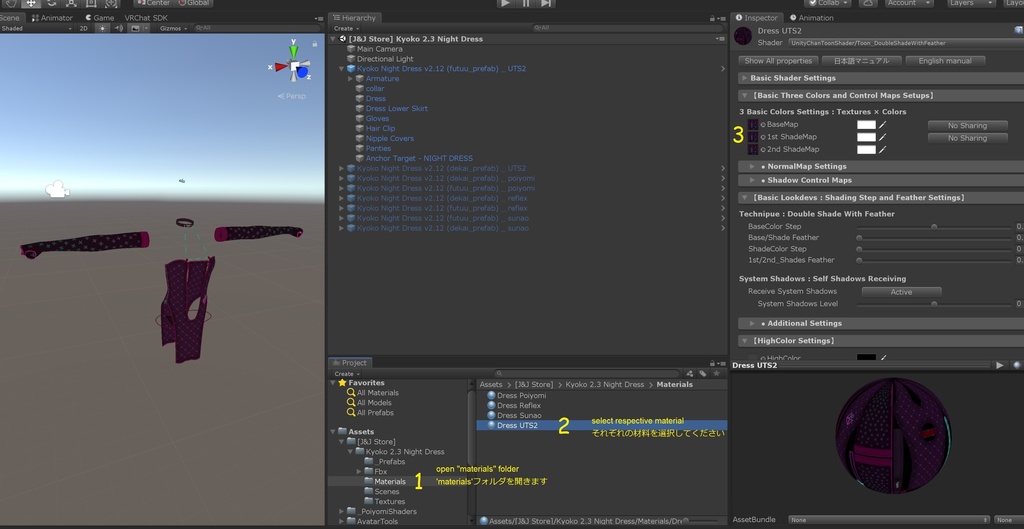Click Show All properties button
Image resolution: width=1024 pixels, height=529 pixels.
[778, 61]
